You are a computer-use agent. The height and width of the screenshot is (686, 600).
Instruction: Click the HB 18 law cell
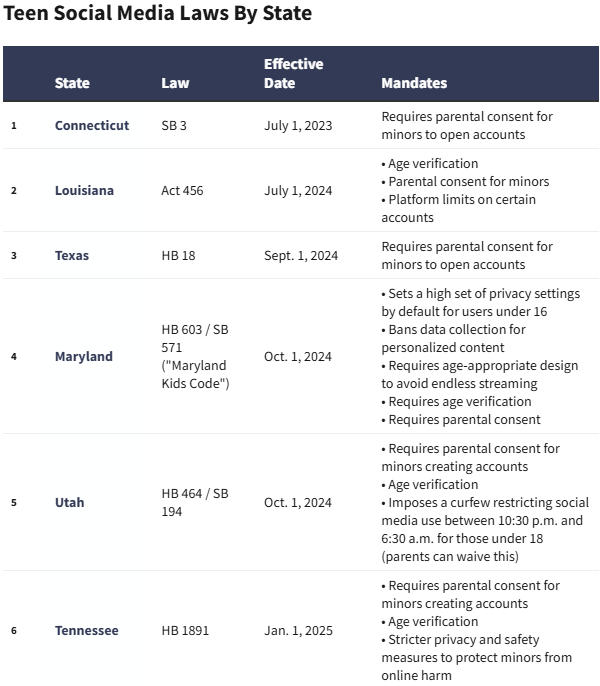(178, 256)
